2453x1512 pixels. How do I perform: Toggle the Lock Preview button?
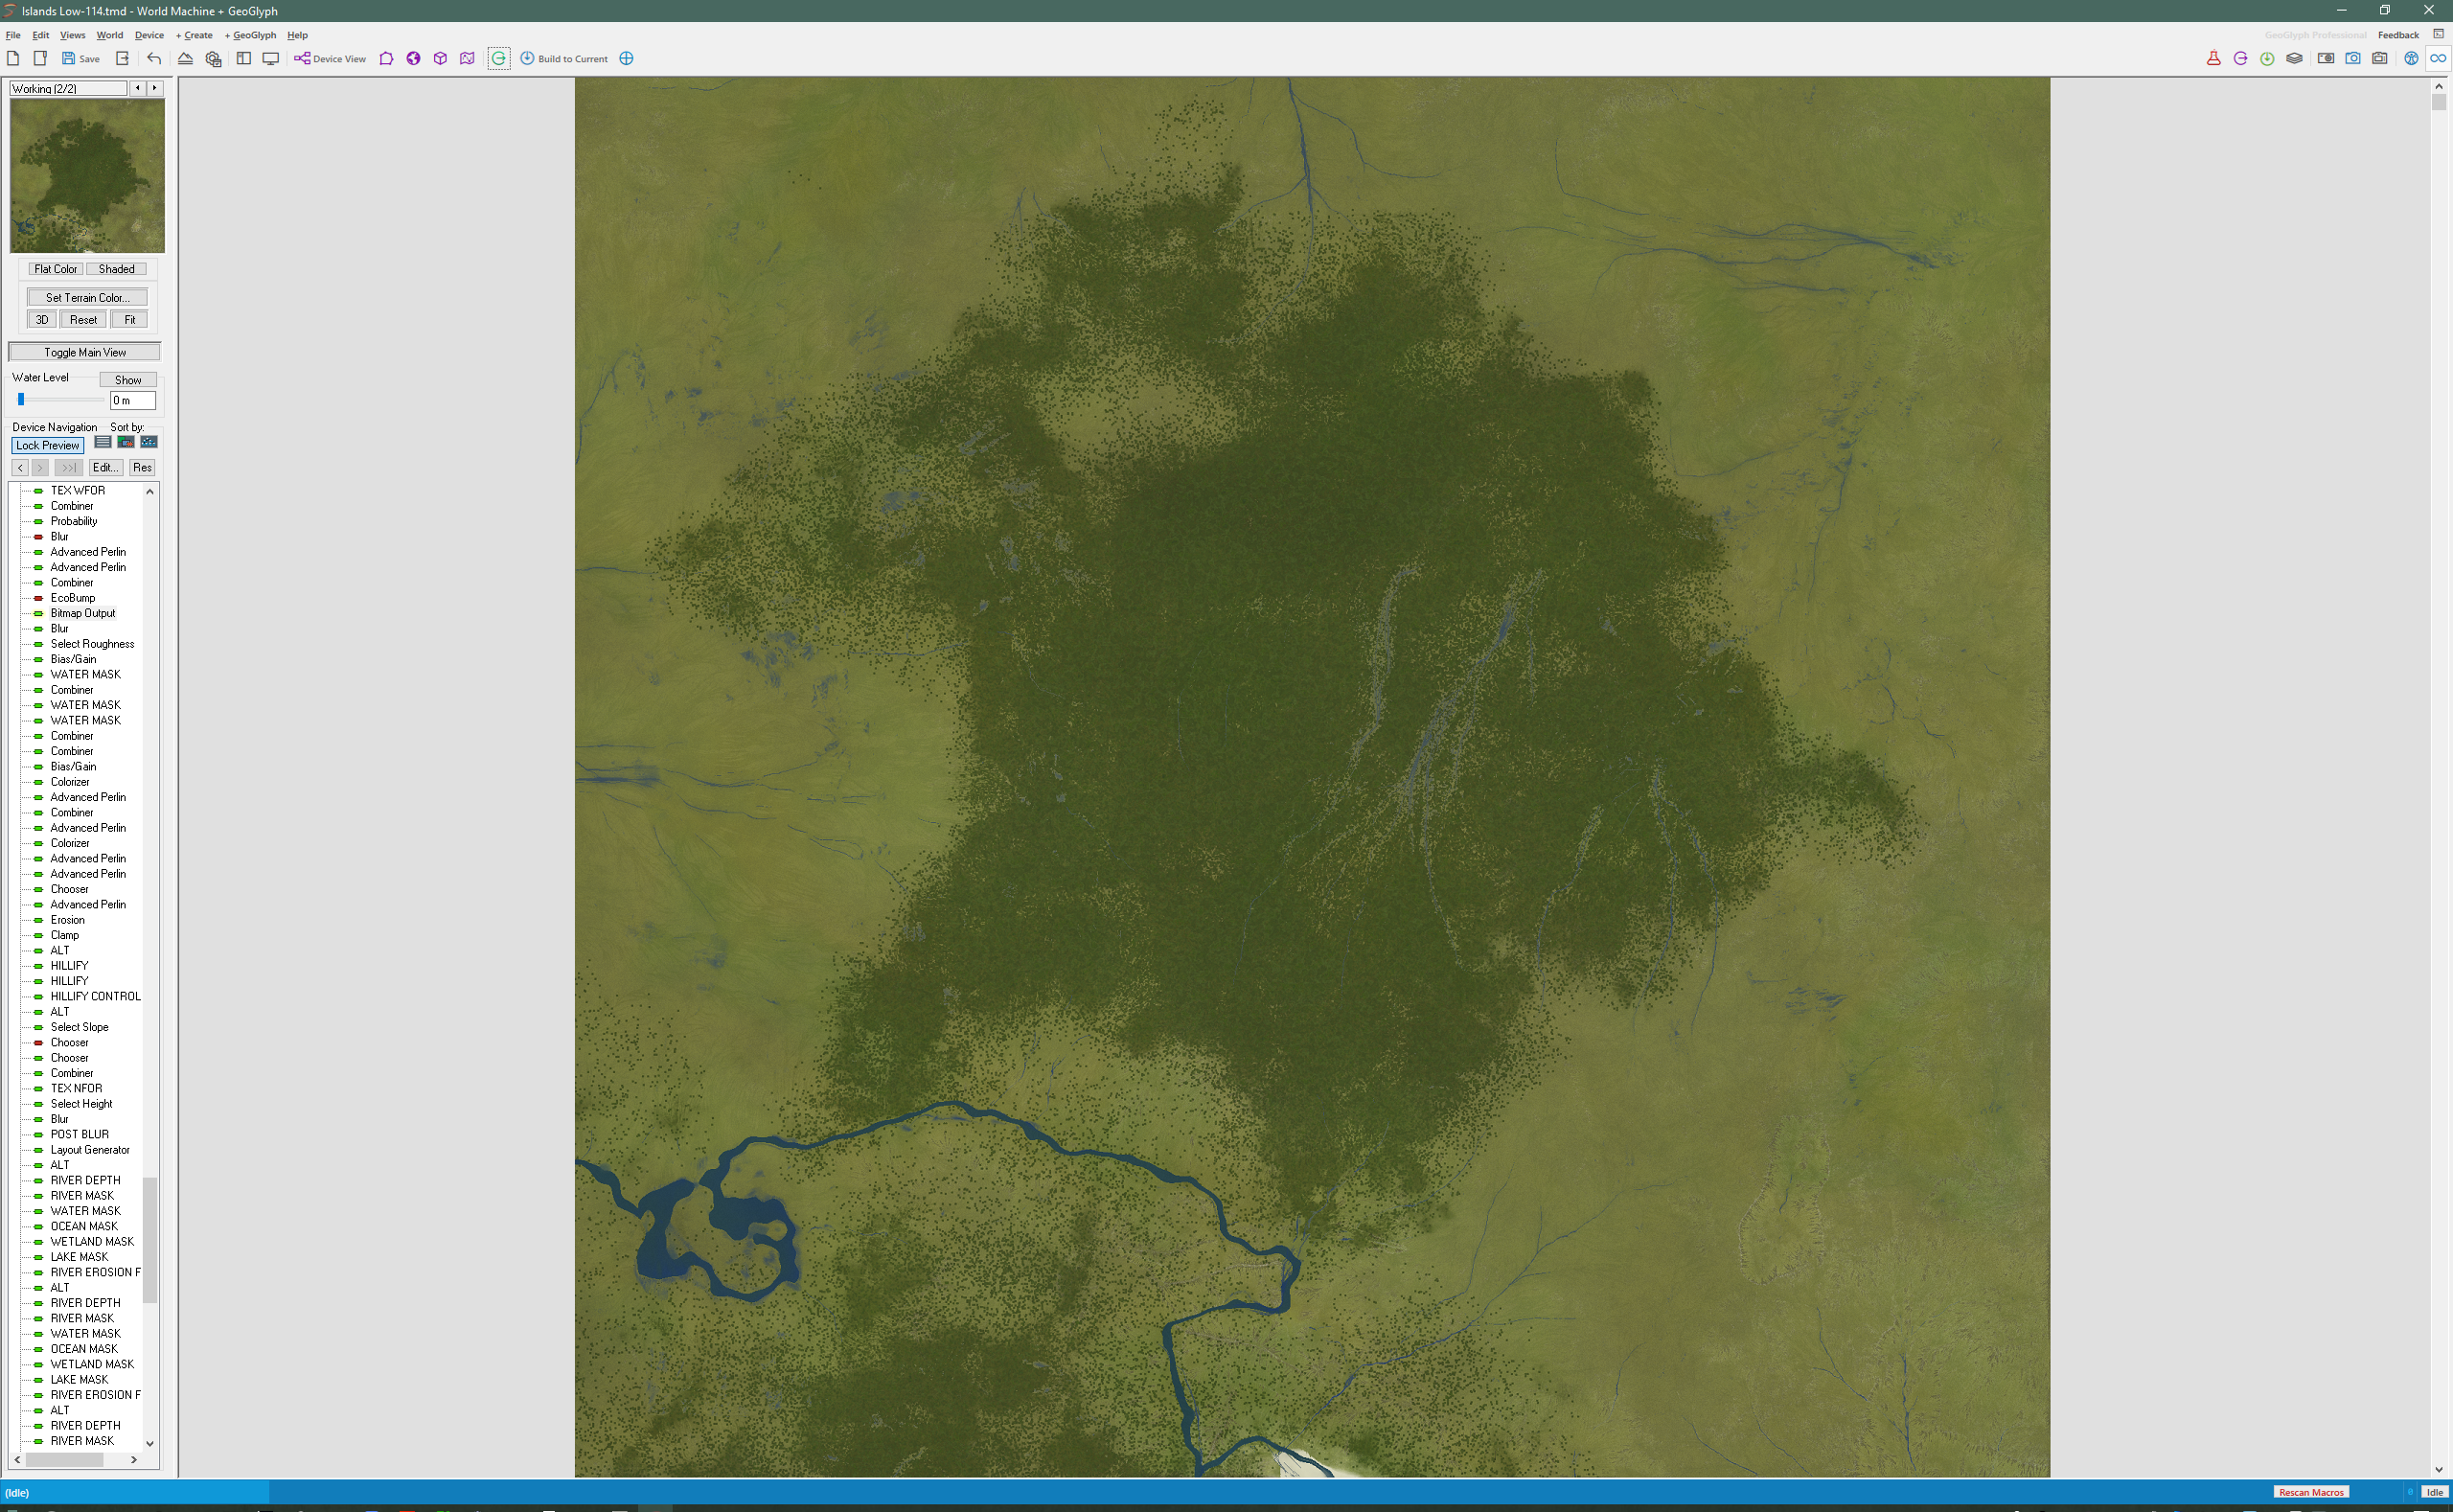click(x=47, y=445)
